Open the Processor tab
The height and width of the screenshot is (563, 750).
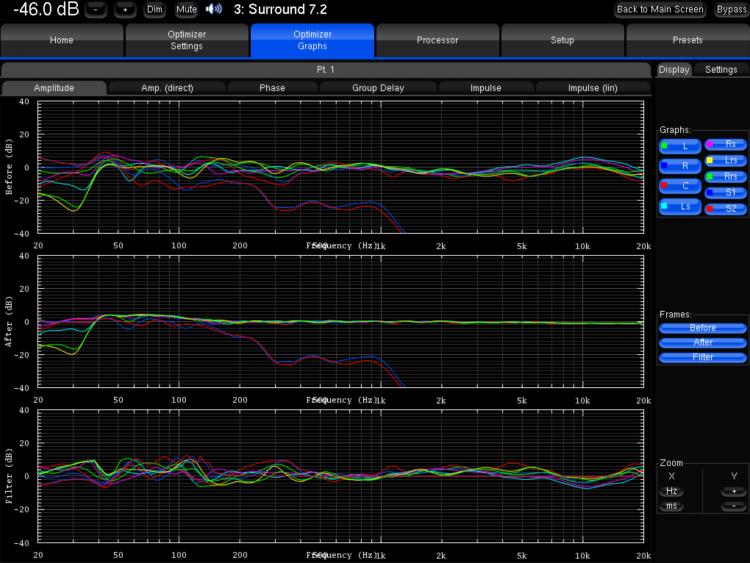pos(438,40)
